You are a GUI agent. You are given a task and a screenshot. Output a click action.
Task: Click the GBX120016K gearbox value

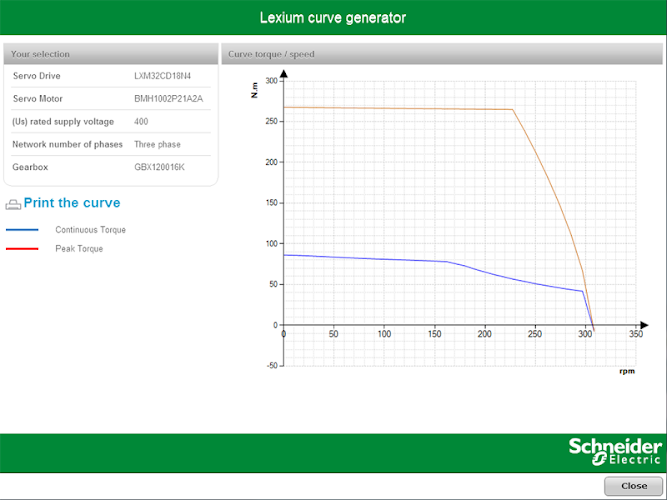pos(160,167)
